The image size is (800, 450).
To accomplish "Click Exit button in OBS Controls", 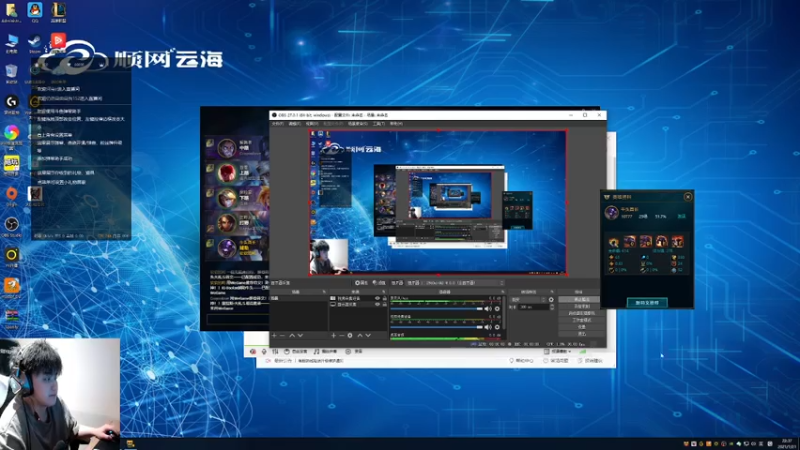I will (x=582, y=334).
